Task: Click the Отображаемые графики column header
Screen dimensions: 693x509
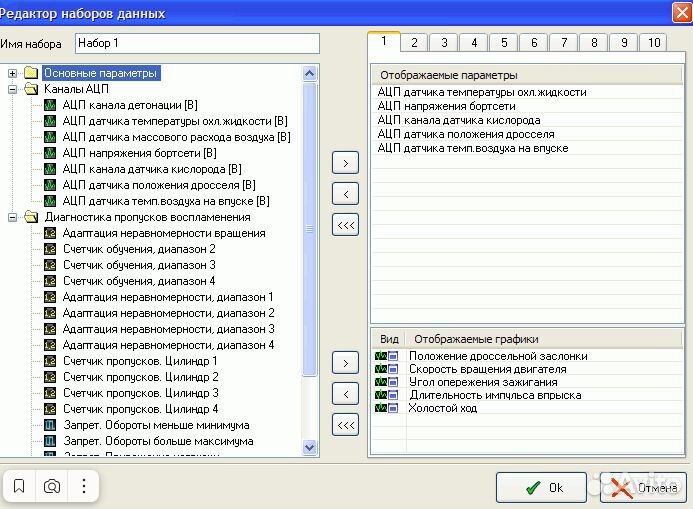Action: click(544, 339)
